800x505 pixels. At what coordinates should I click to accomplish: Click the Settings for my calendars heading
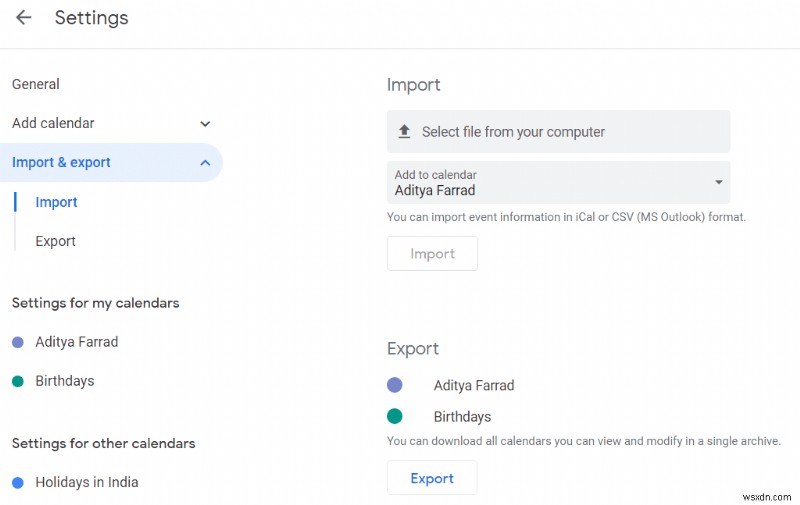click(x=95, y=303)
